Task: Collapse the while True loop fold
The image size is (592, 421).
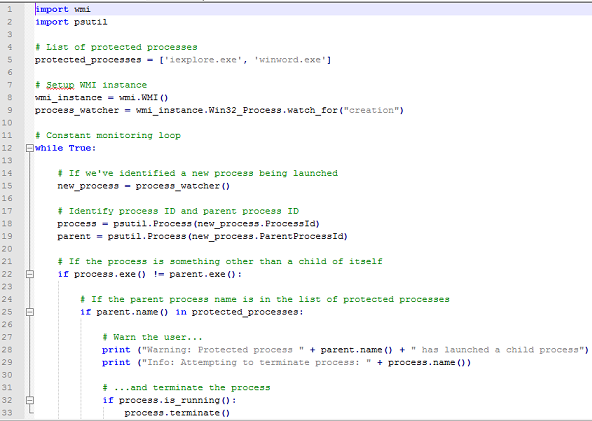Action: [30, 148]
